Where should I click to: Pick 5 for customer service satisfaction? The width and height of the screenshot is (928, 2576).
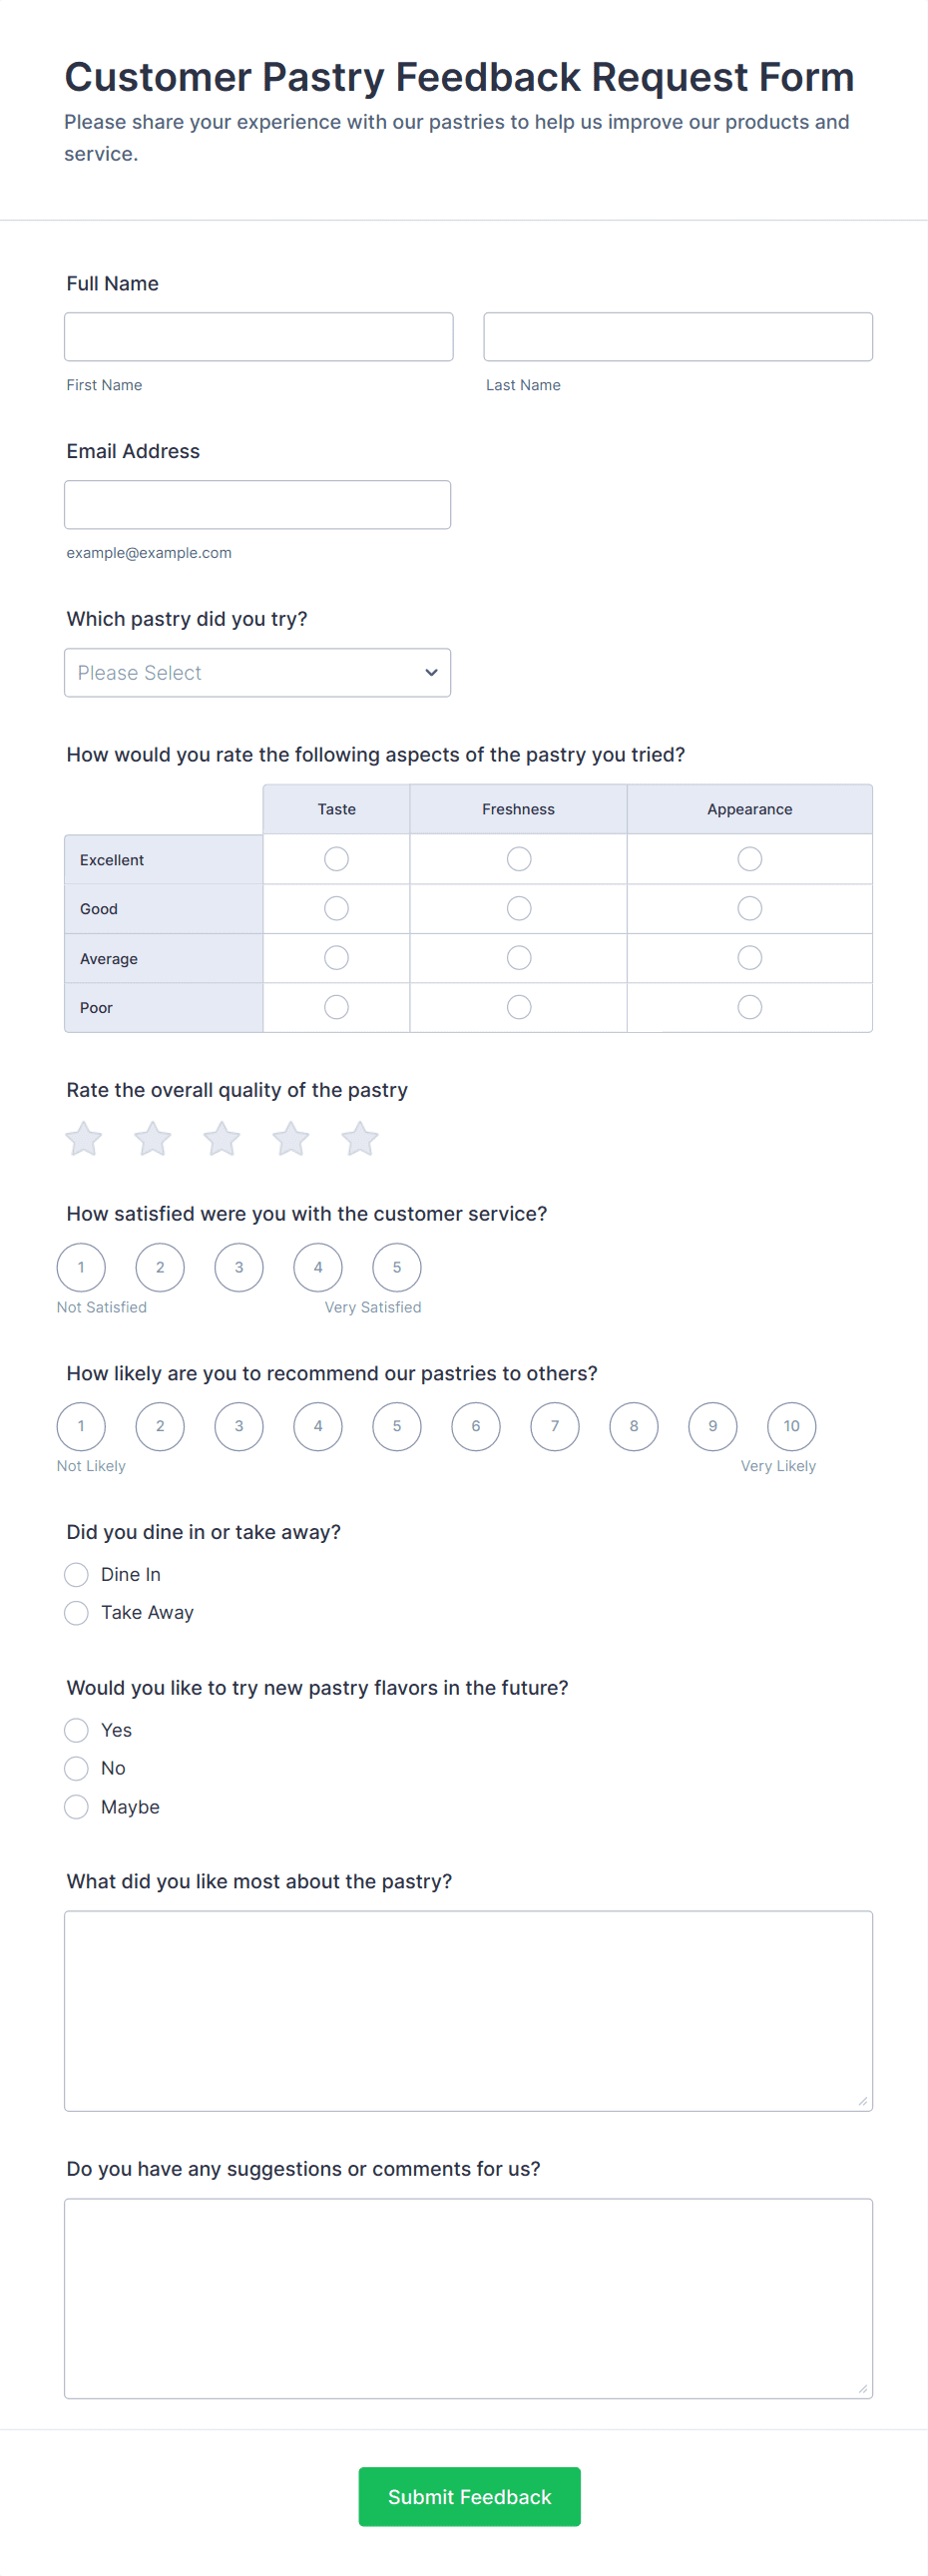tap(397, 1268)
